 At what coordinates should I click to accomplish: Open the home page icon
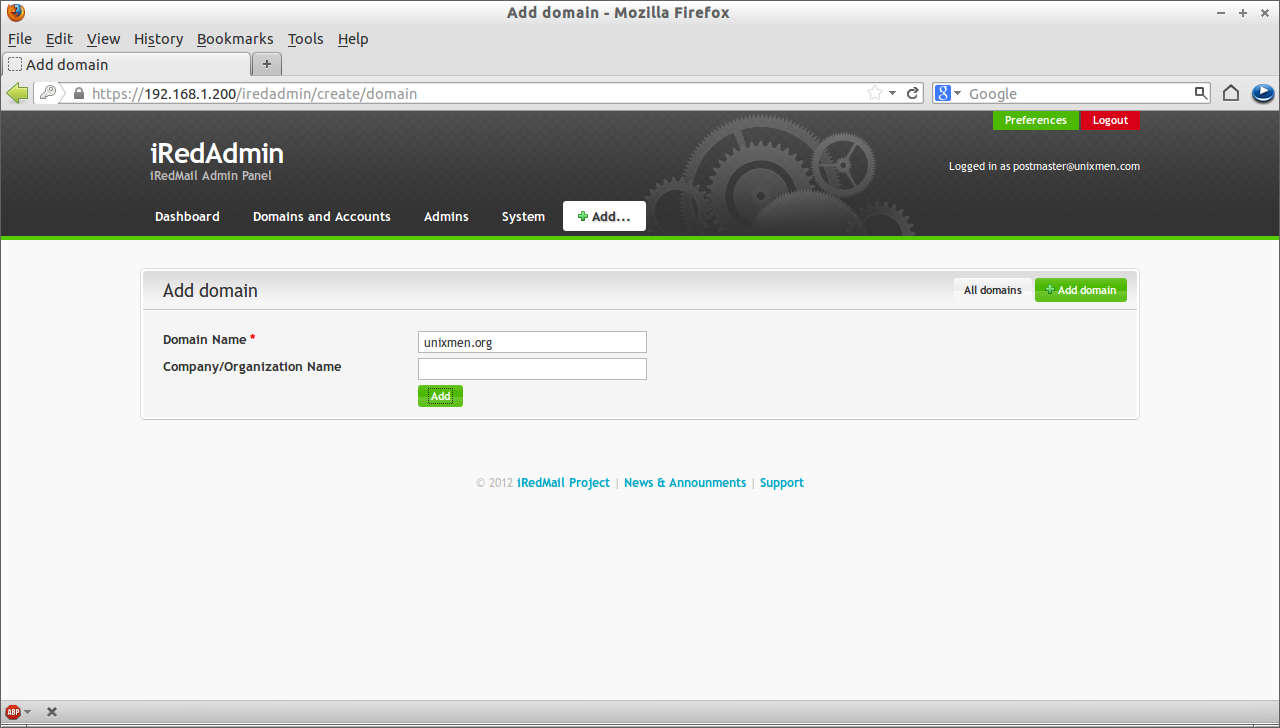pyautogui.click(x=1231, y=93)
